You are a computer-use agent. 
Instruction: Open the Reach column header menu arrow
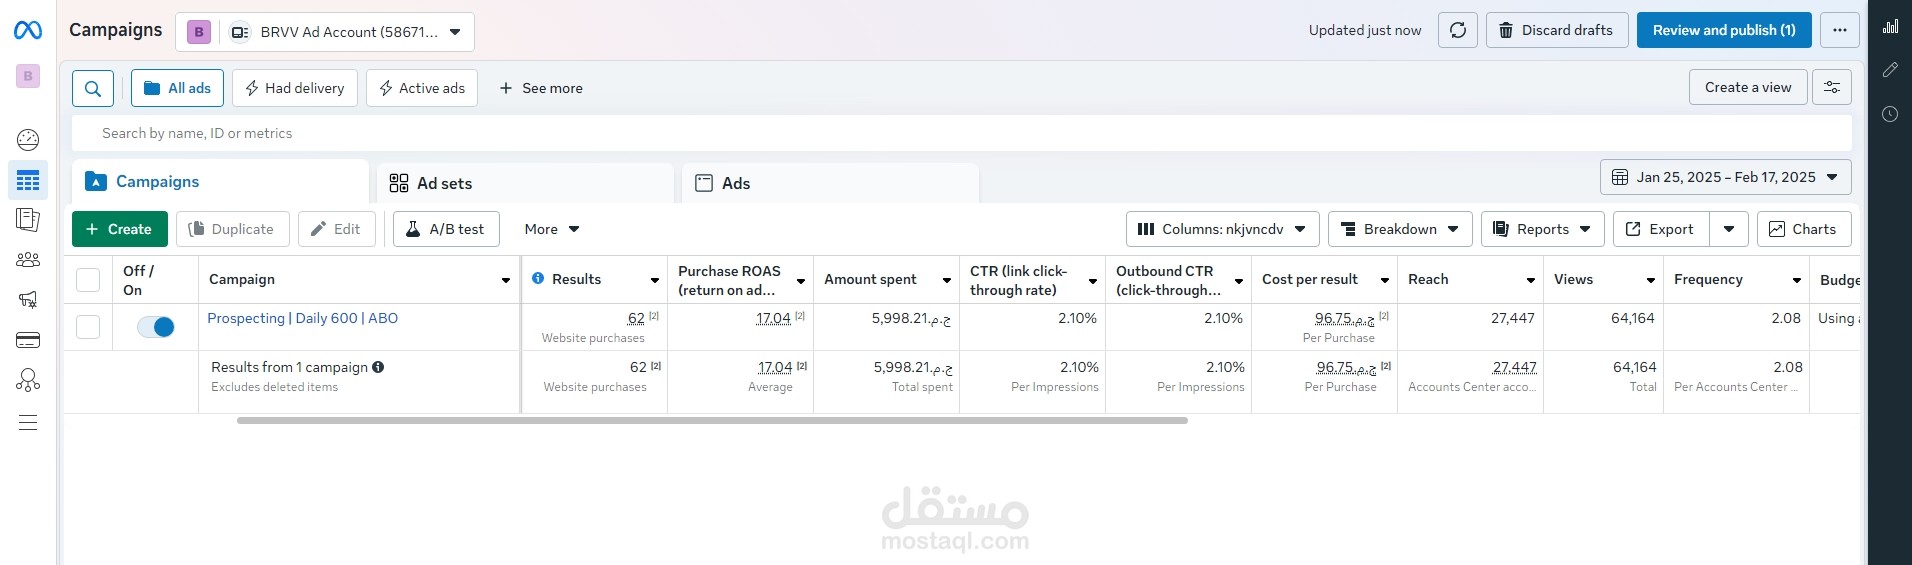1530,280
